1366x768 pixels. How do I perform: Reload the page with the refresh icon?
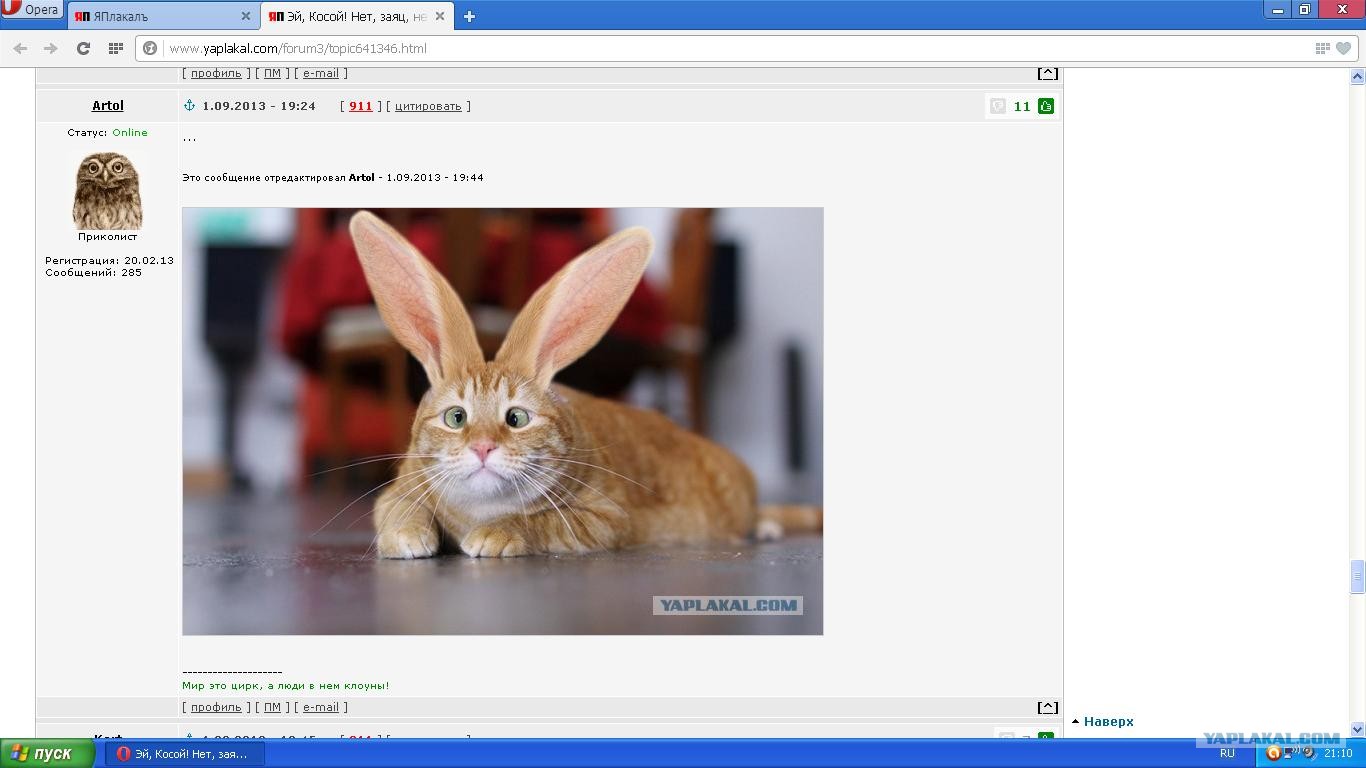pyautogui.click(x=83, y=48)
